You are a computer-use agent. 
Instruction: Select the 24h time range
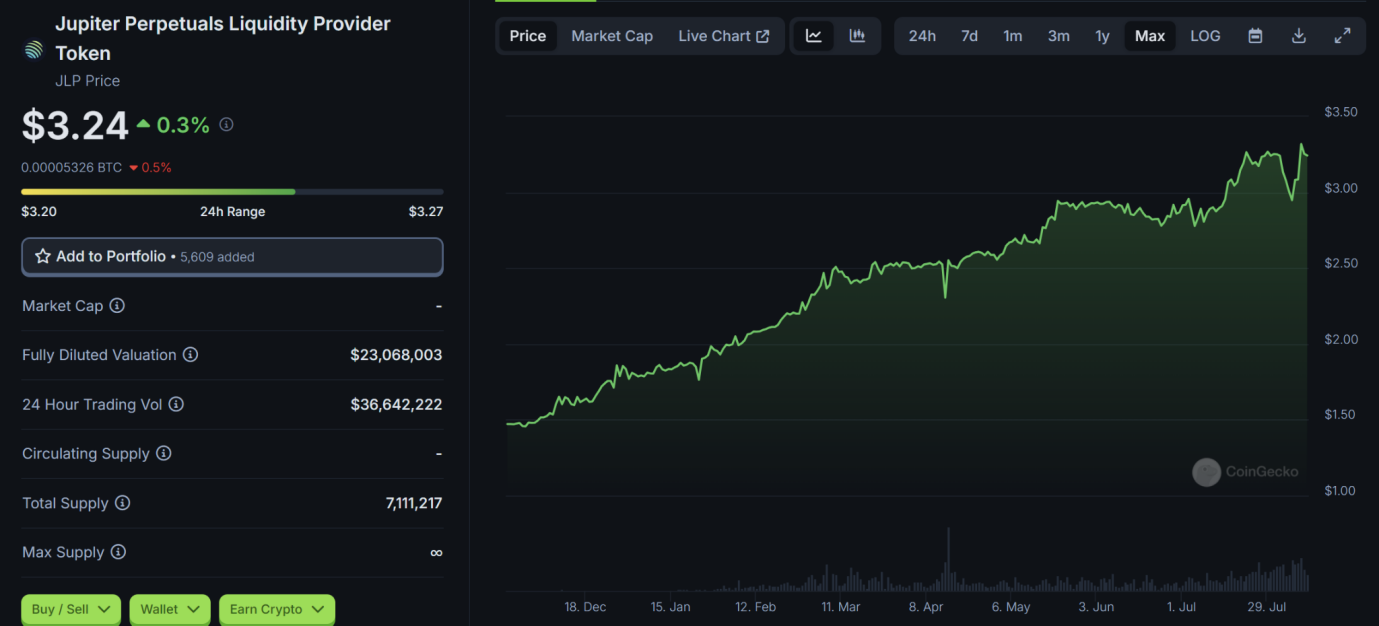922,36
